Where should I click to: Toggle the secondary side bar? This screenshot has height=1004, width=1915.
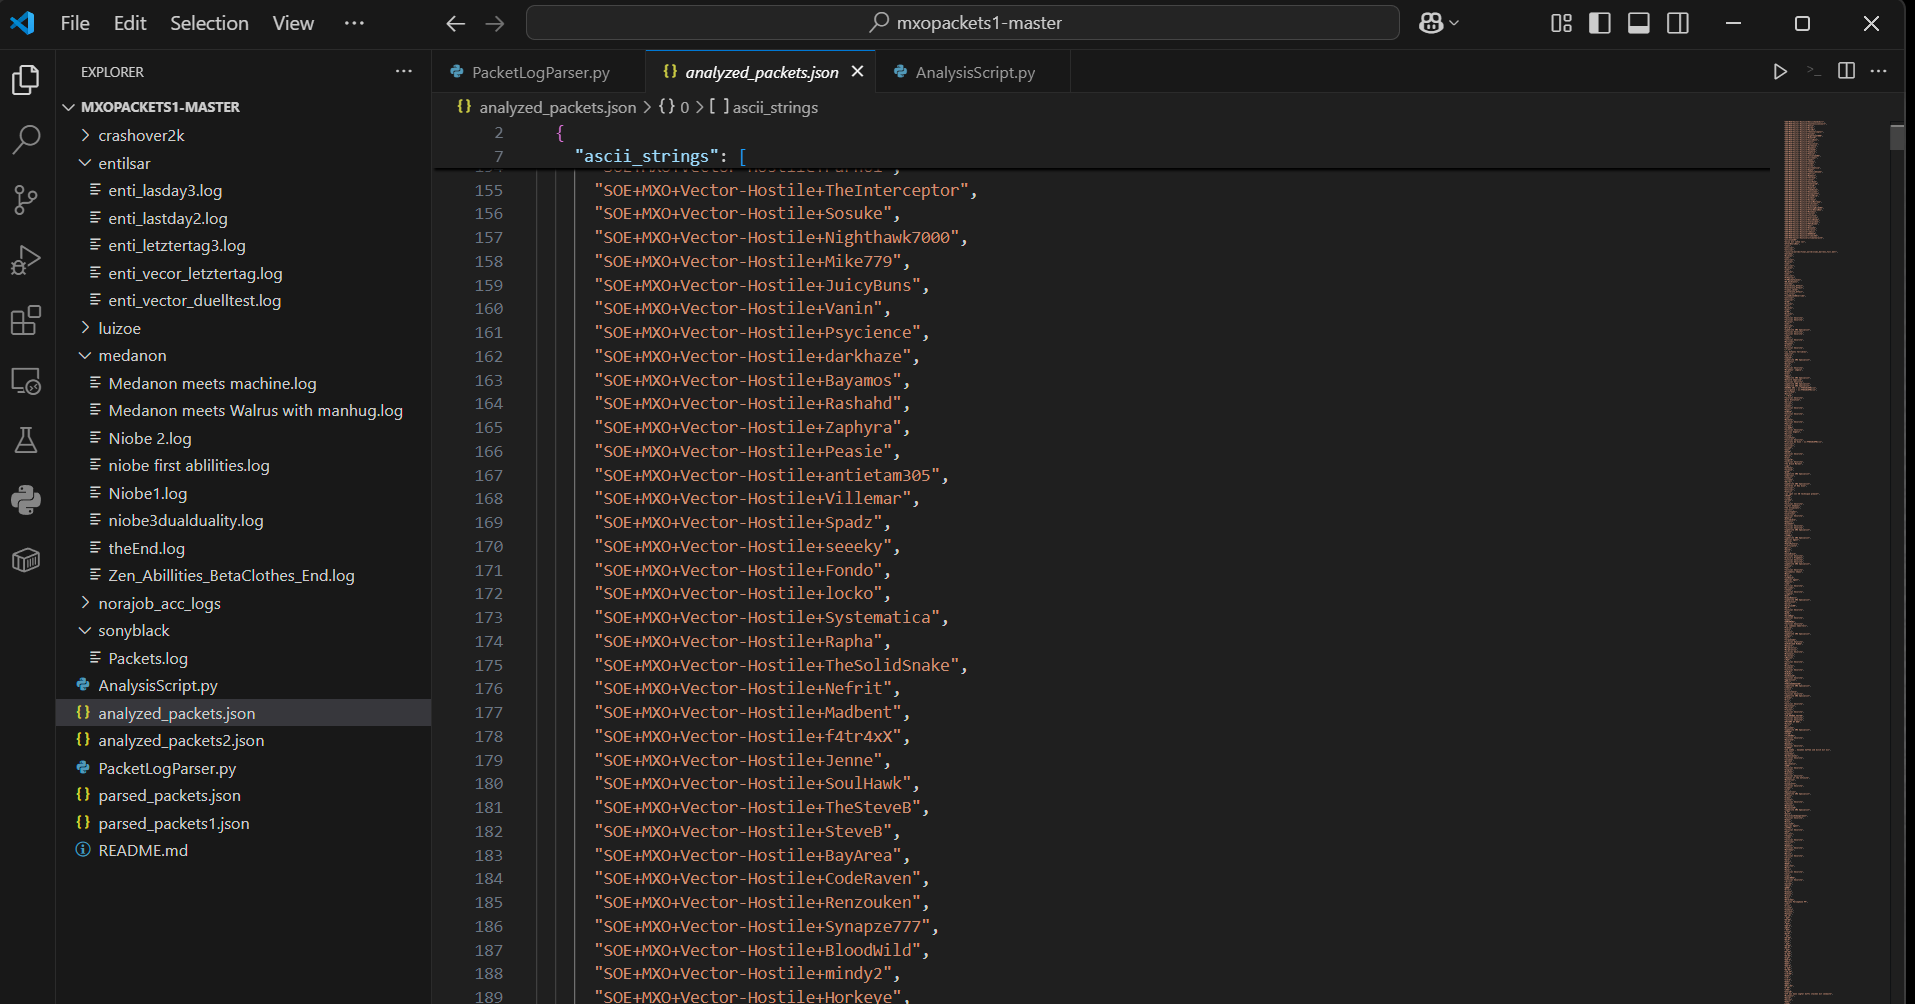pos(1678,23)
